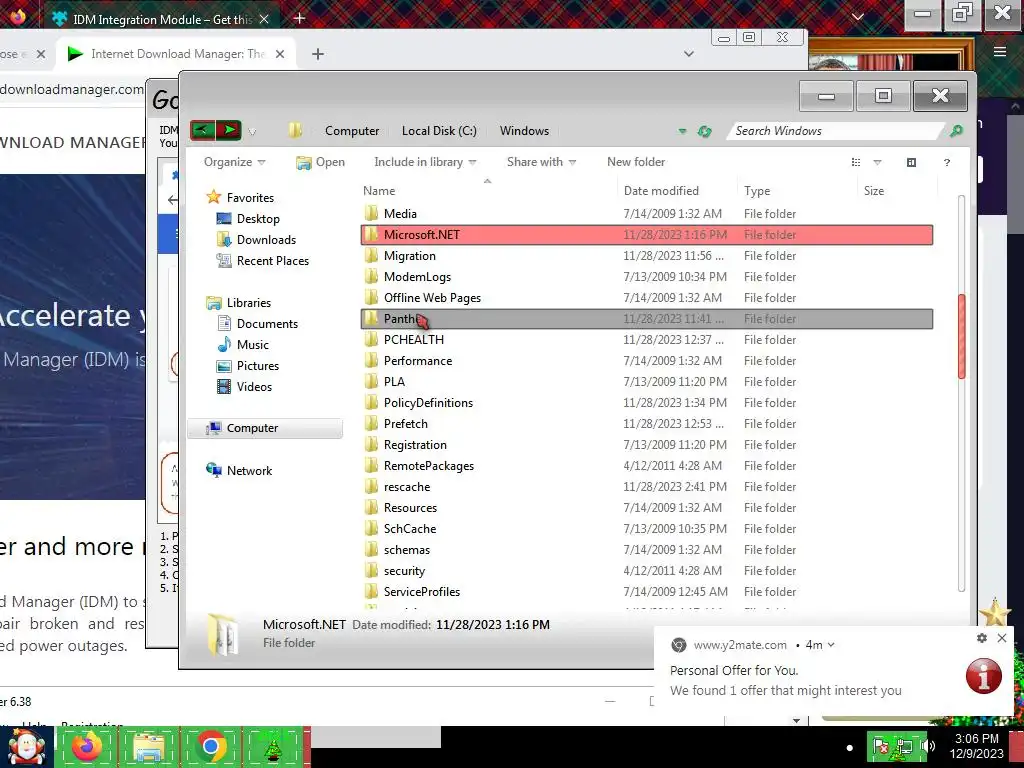Select the Prefetch folder icon
Viewport: 1024px width, 768px height.
point(371,424)
